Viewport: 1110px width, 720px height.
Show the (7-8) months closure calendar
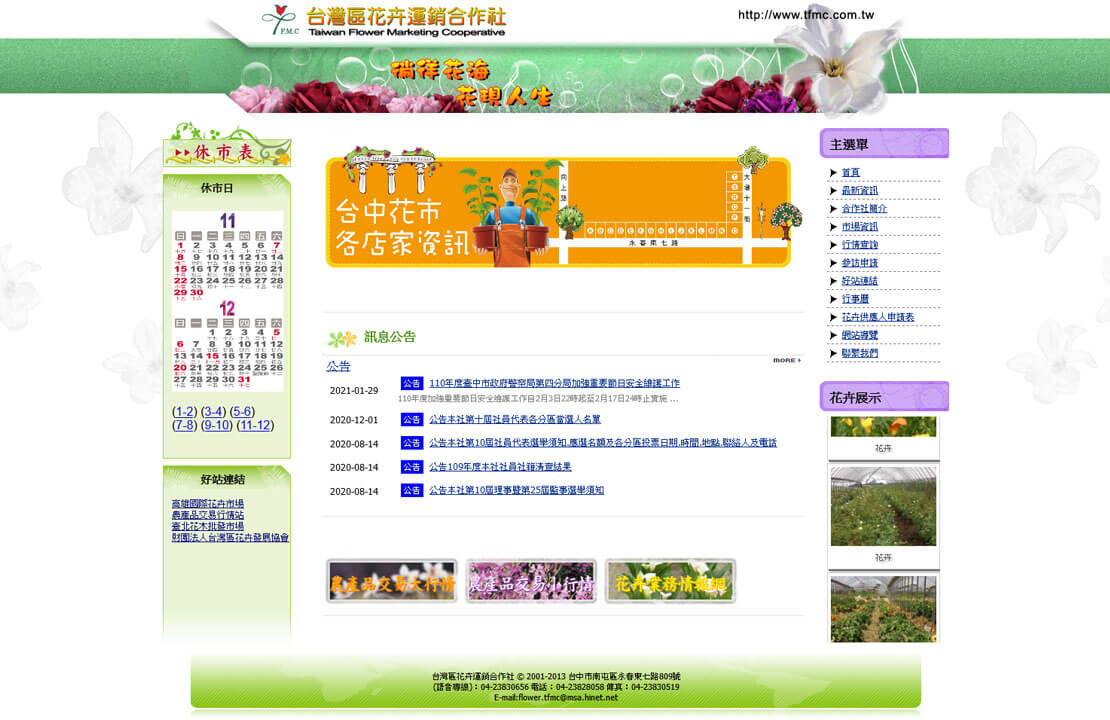(x=185, y=425)
